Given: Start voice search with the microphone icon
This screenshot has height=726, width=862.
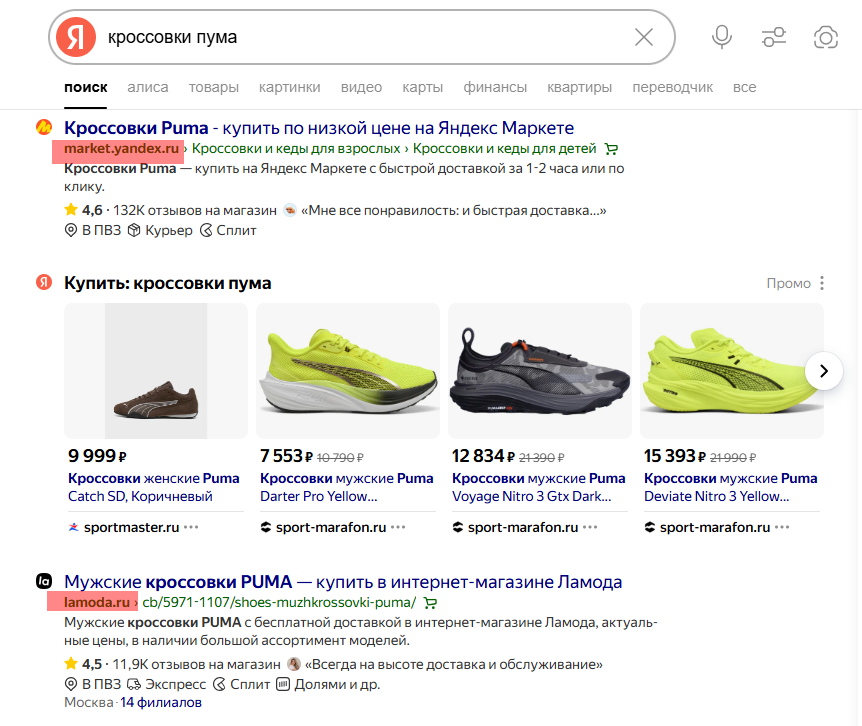Looking at the screenshot, I should pos(721,37).
